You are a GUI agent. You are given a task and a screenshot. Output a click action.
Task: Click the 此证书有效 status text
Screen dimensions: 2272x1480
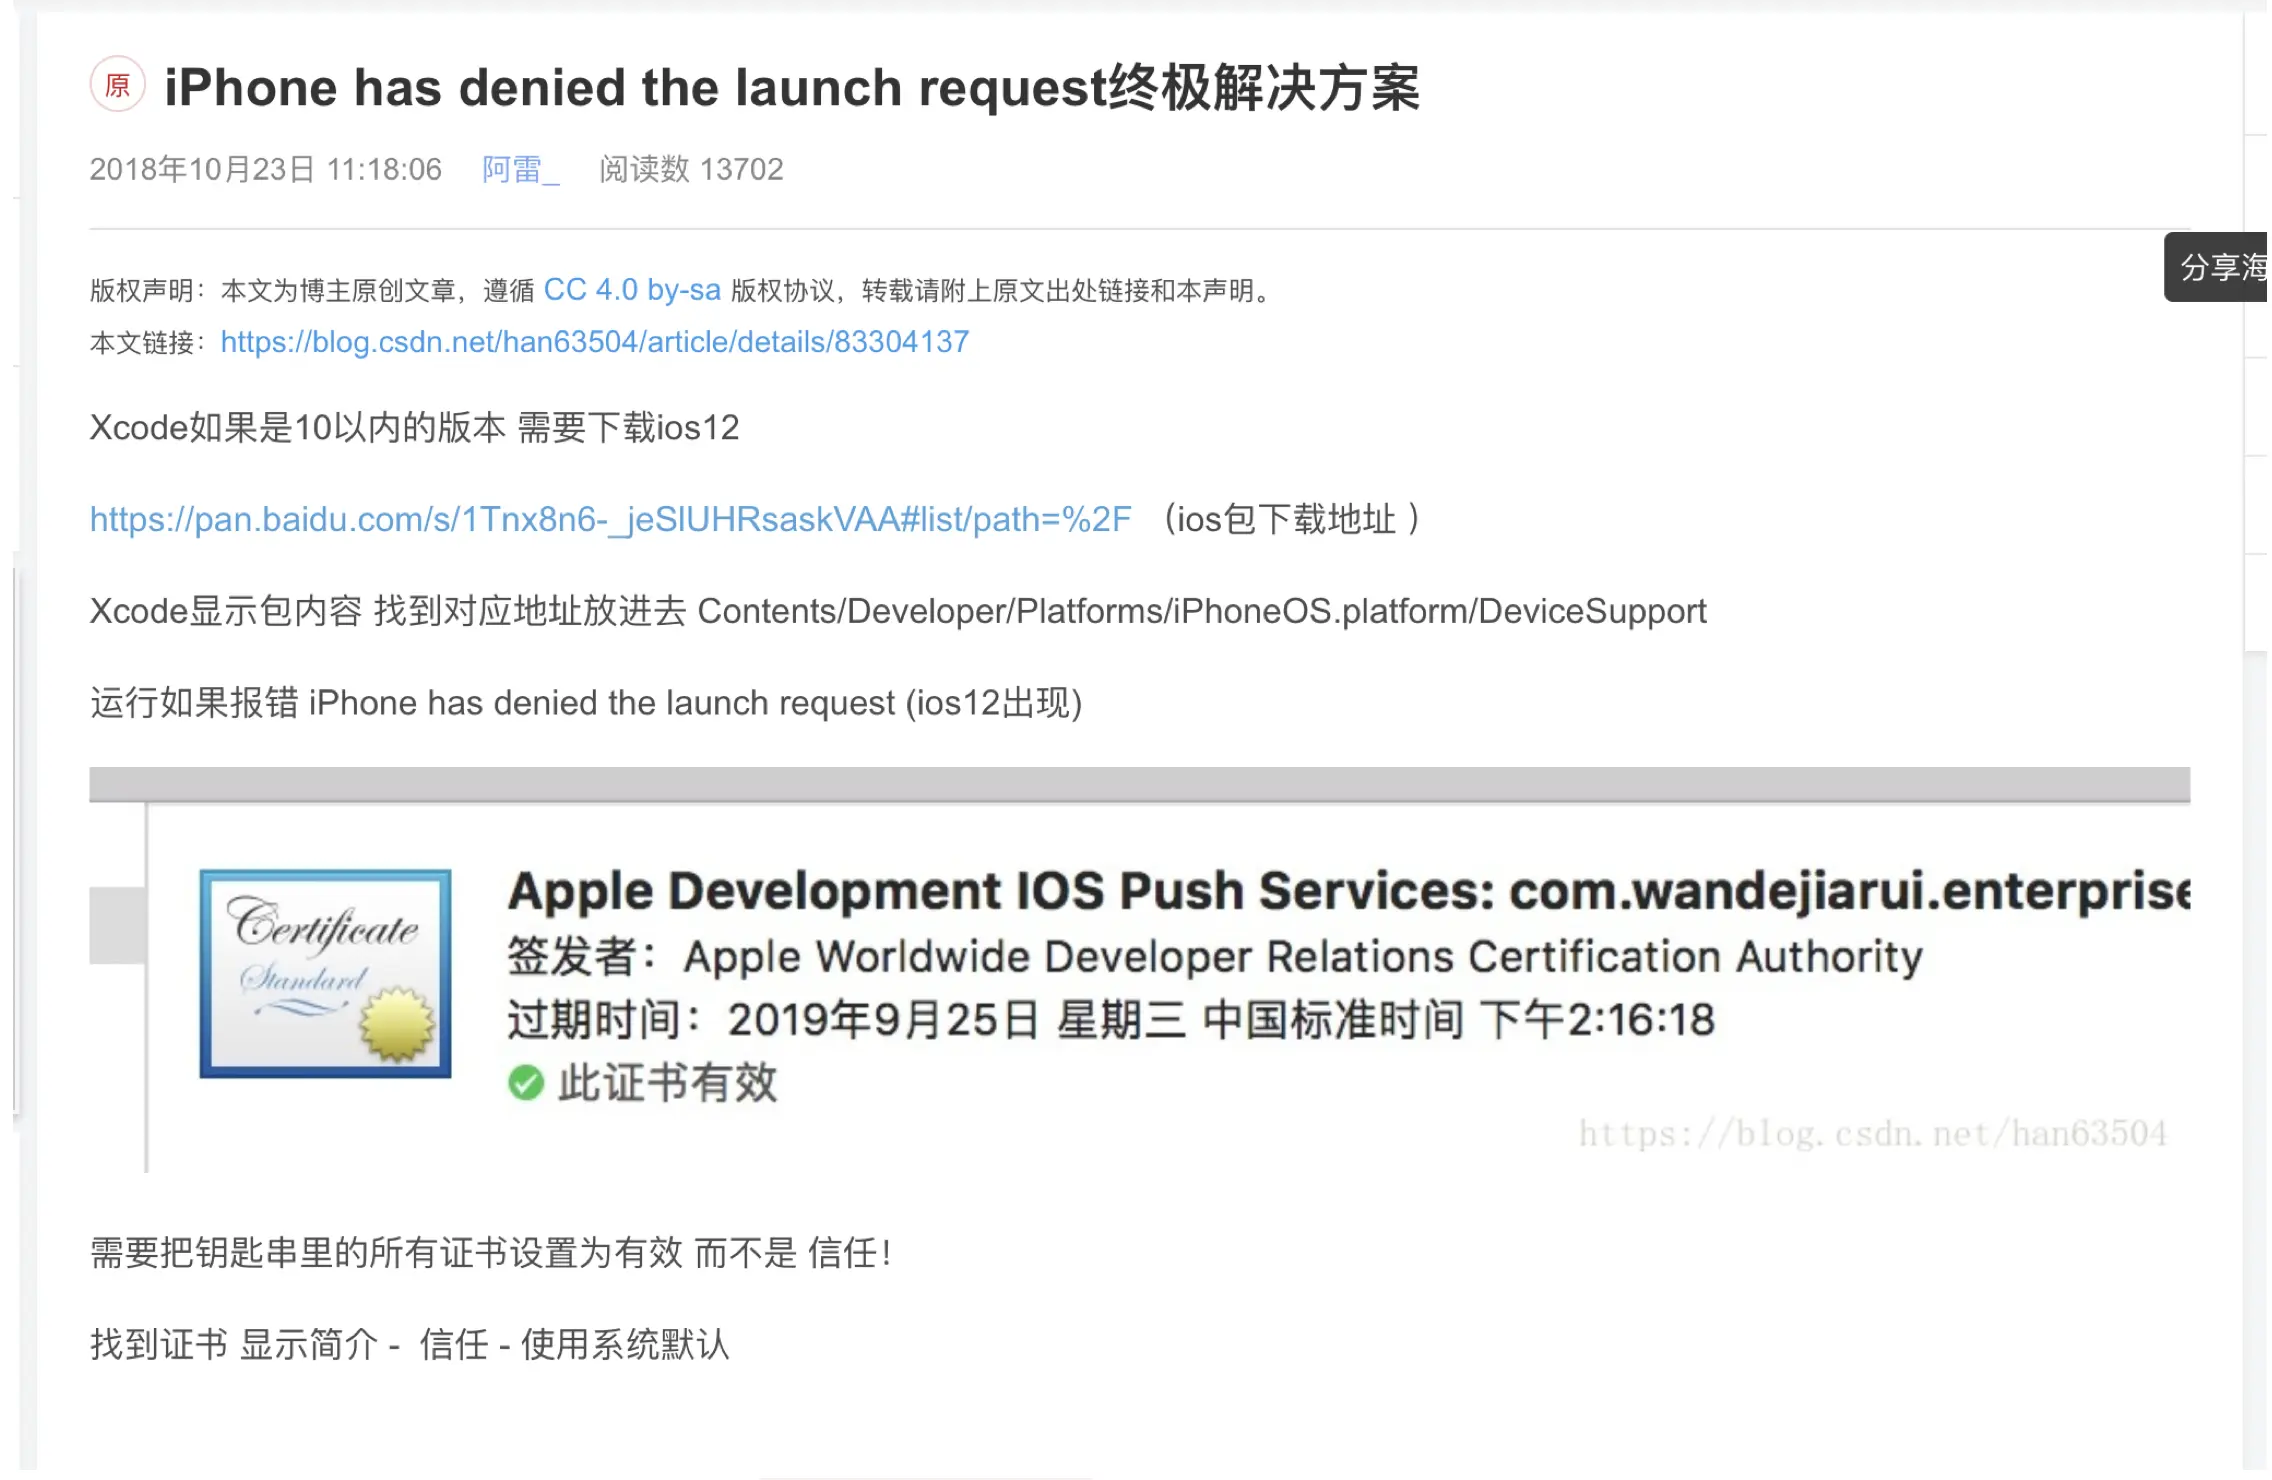tap(667, 1083)
